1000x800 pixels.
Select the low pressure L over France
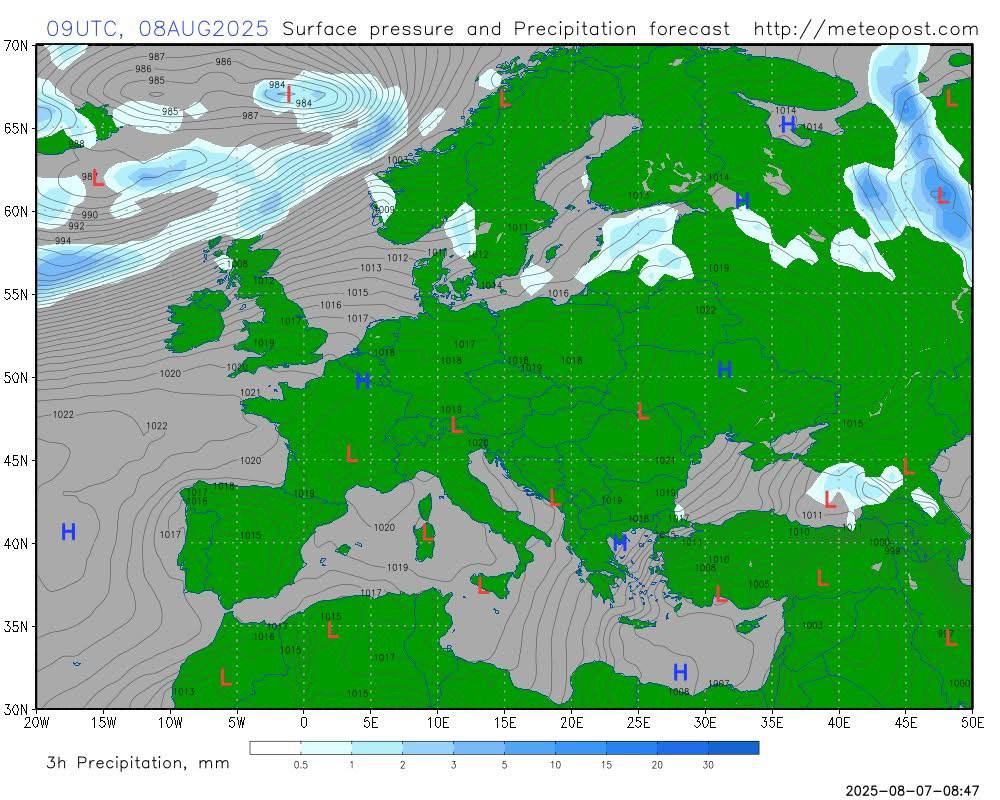[x=351, y=454]
